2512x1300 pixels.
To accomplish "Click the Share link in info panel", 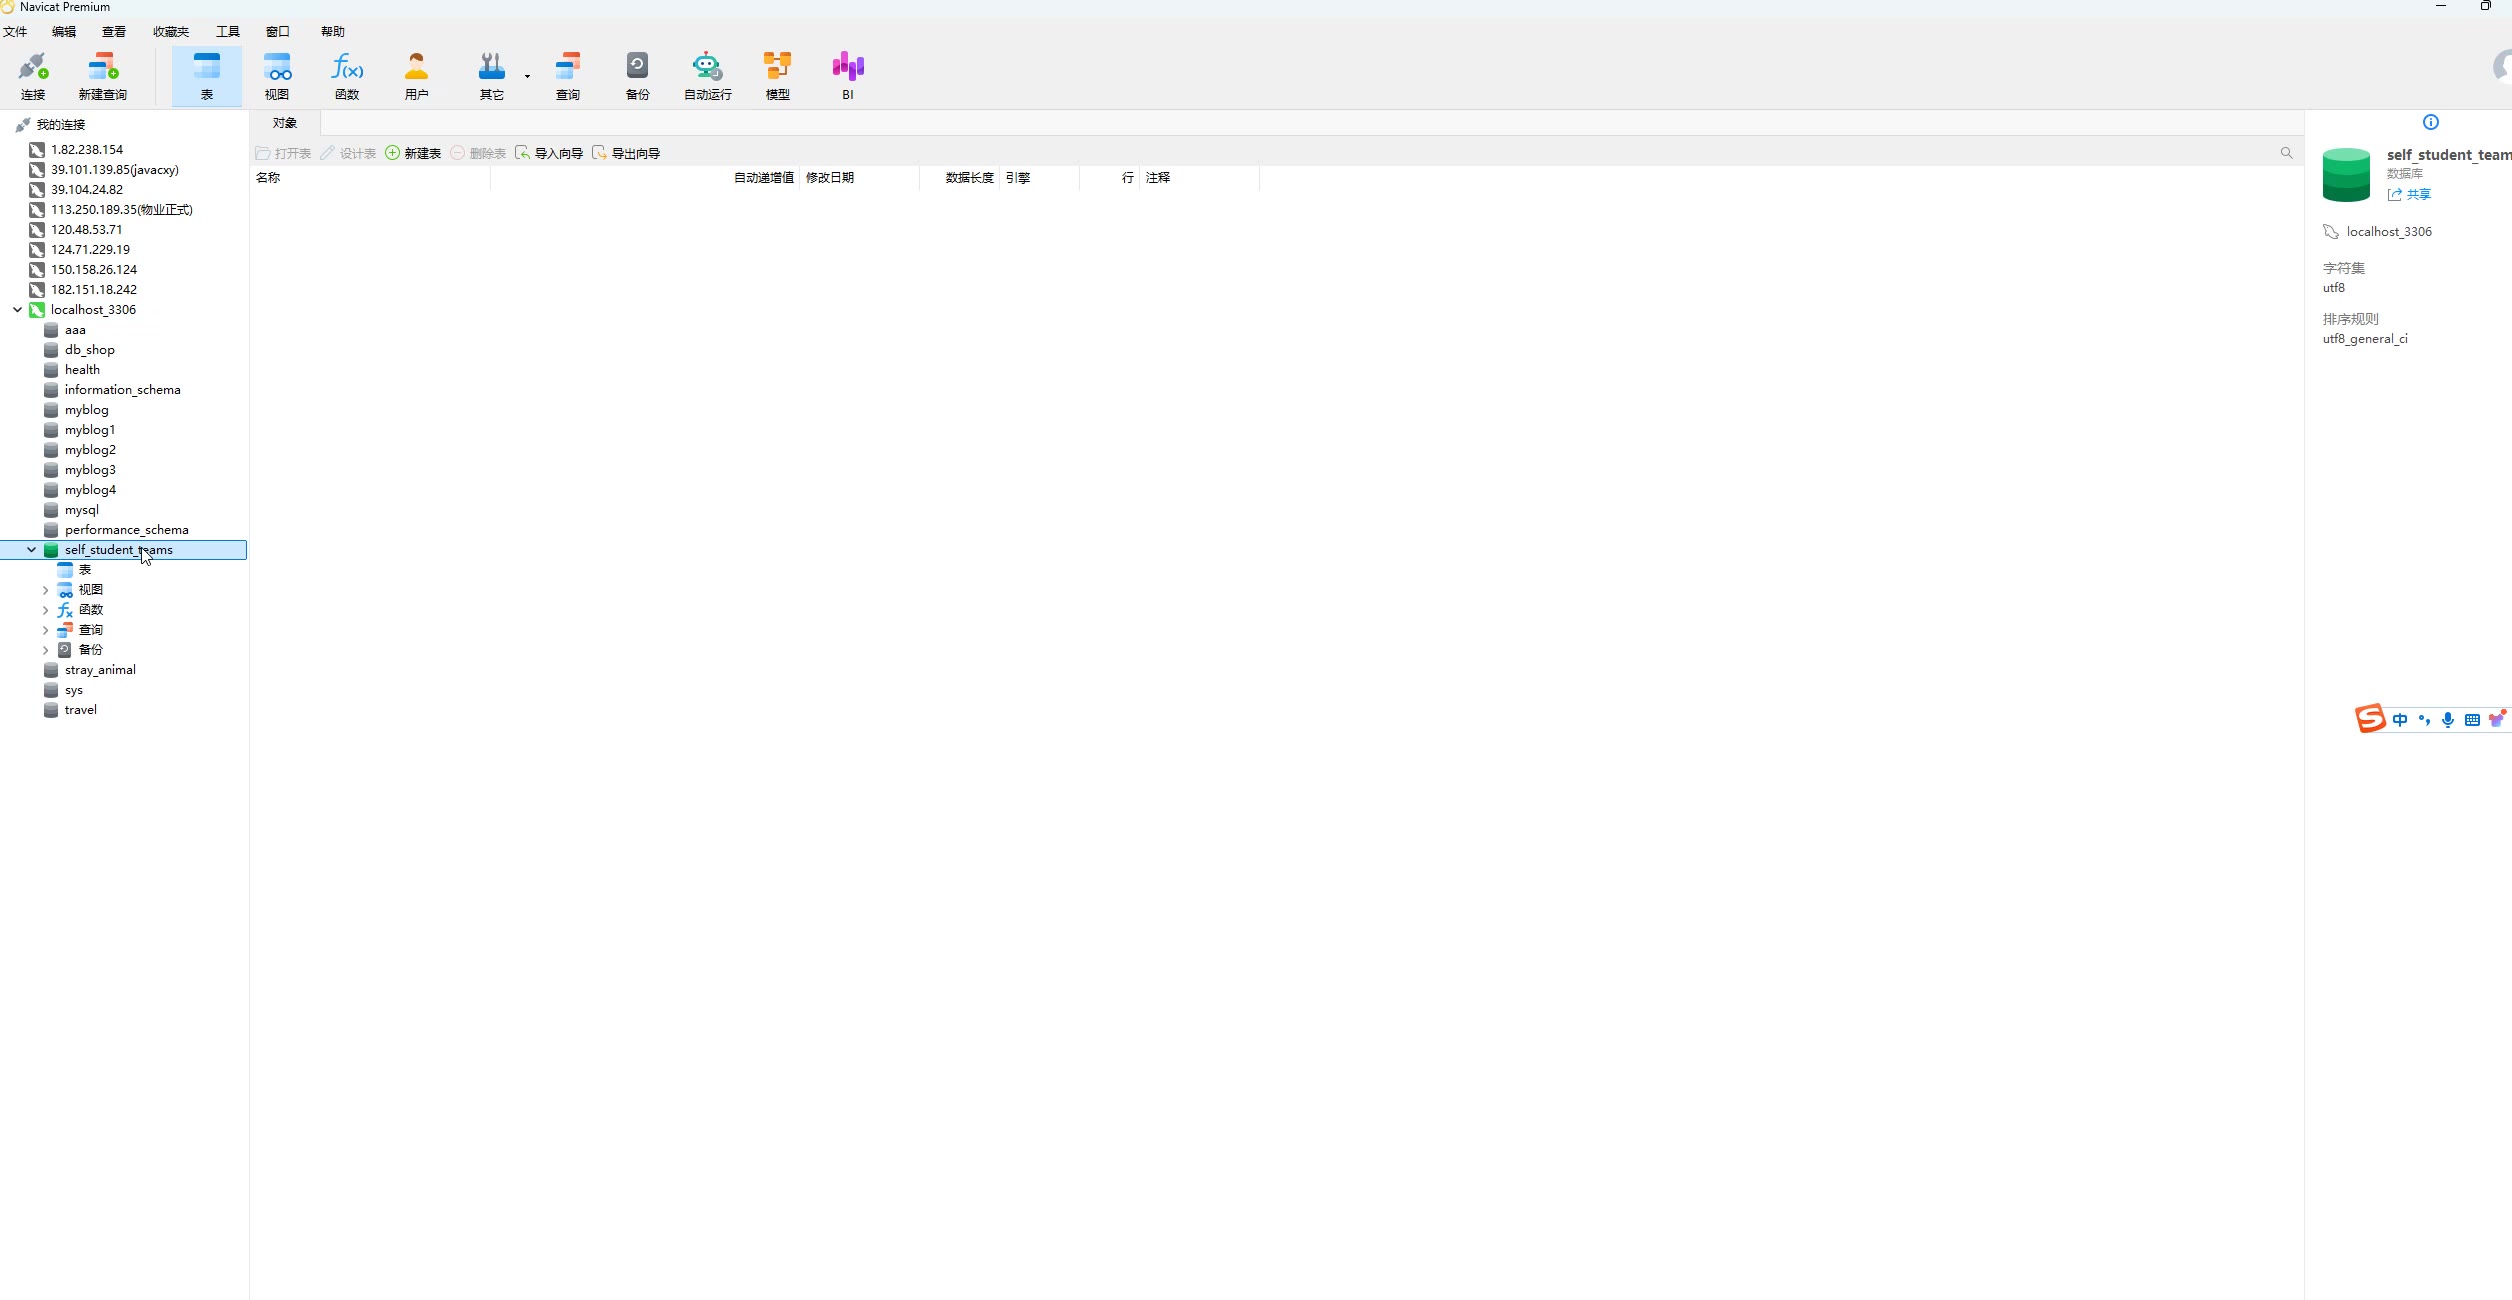I will (2409, 195).
